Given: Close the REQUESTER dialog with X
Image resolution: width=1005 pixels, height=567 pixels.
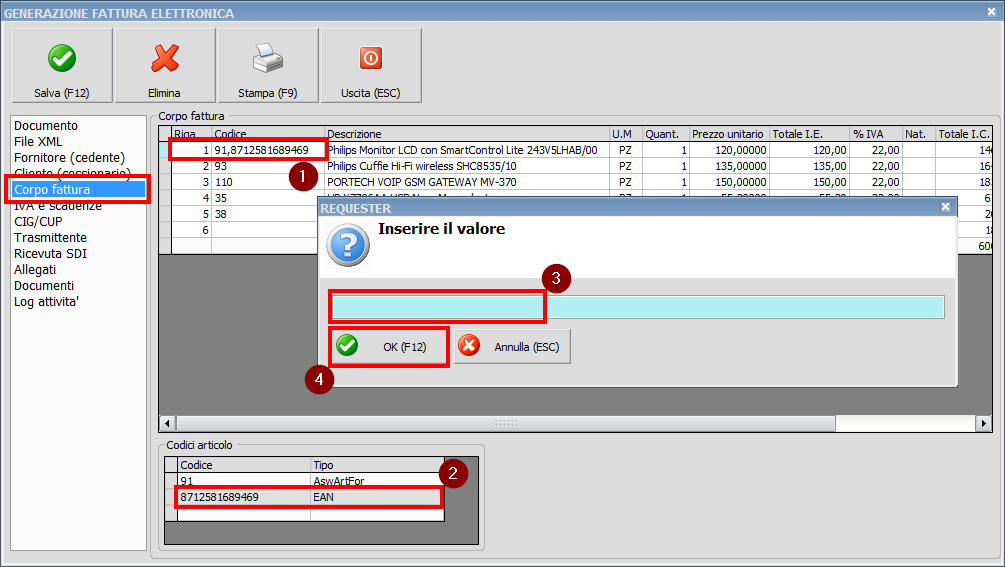Looking at the screenshot, I should [946, 207].
